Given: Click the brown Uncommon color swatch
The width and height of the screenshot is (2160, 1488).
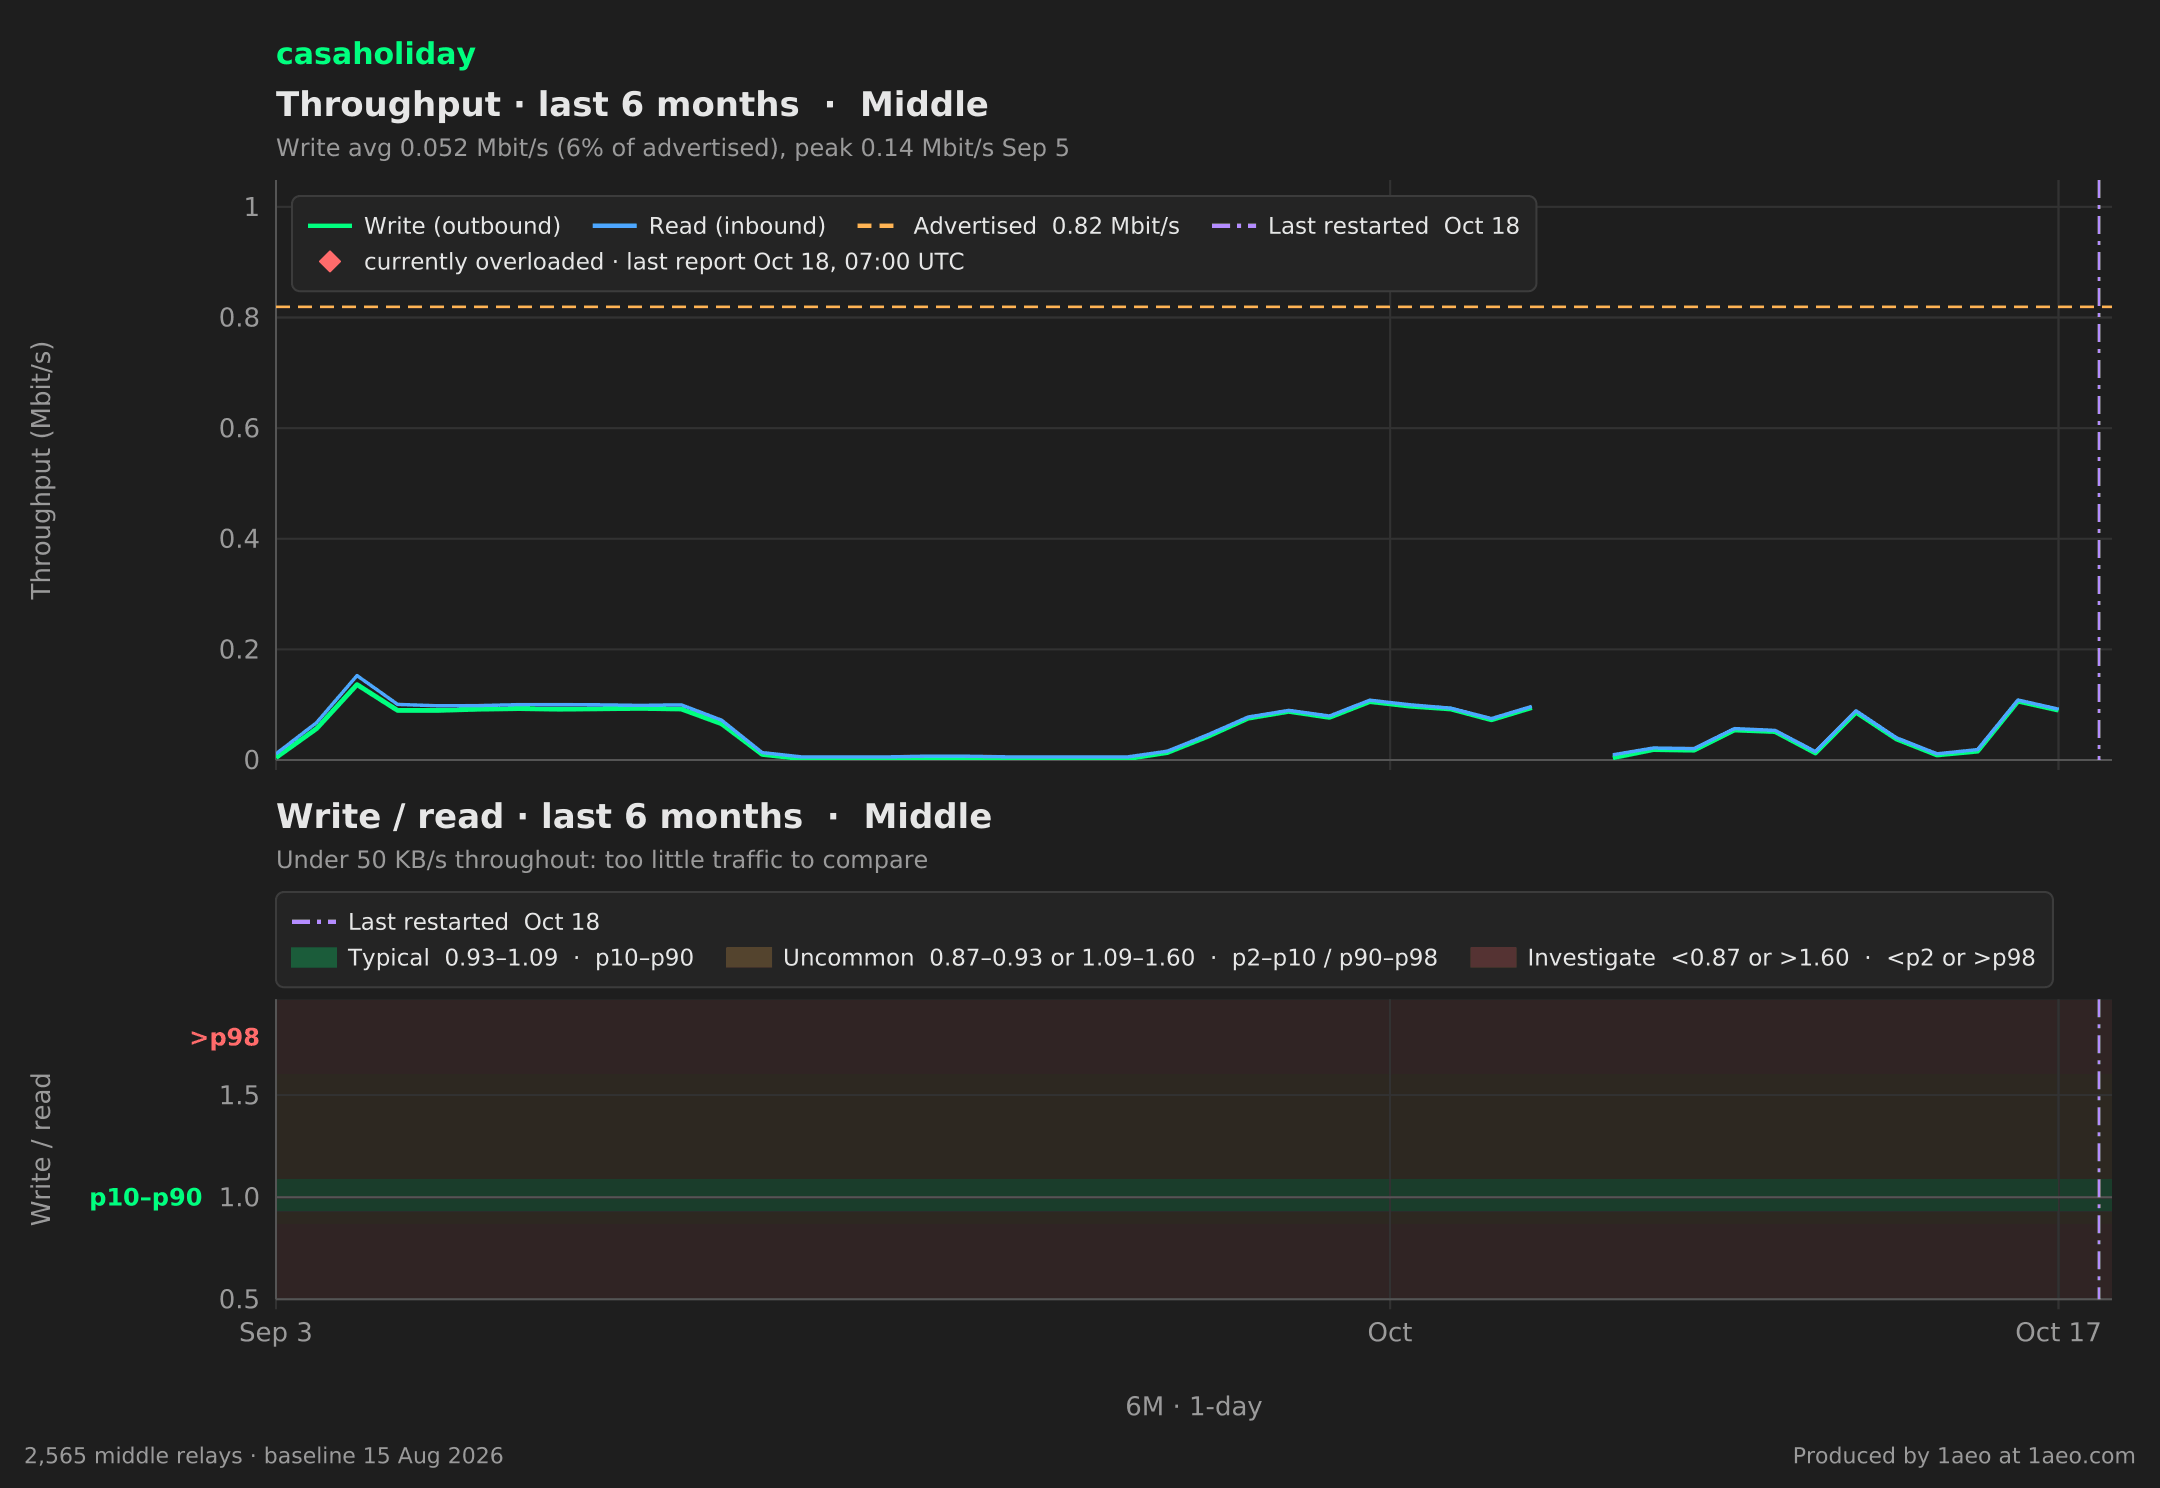Looking at the screenshot, I should click(x=749, y=958).
